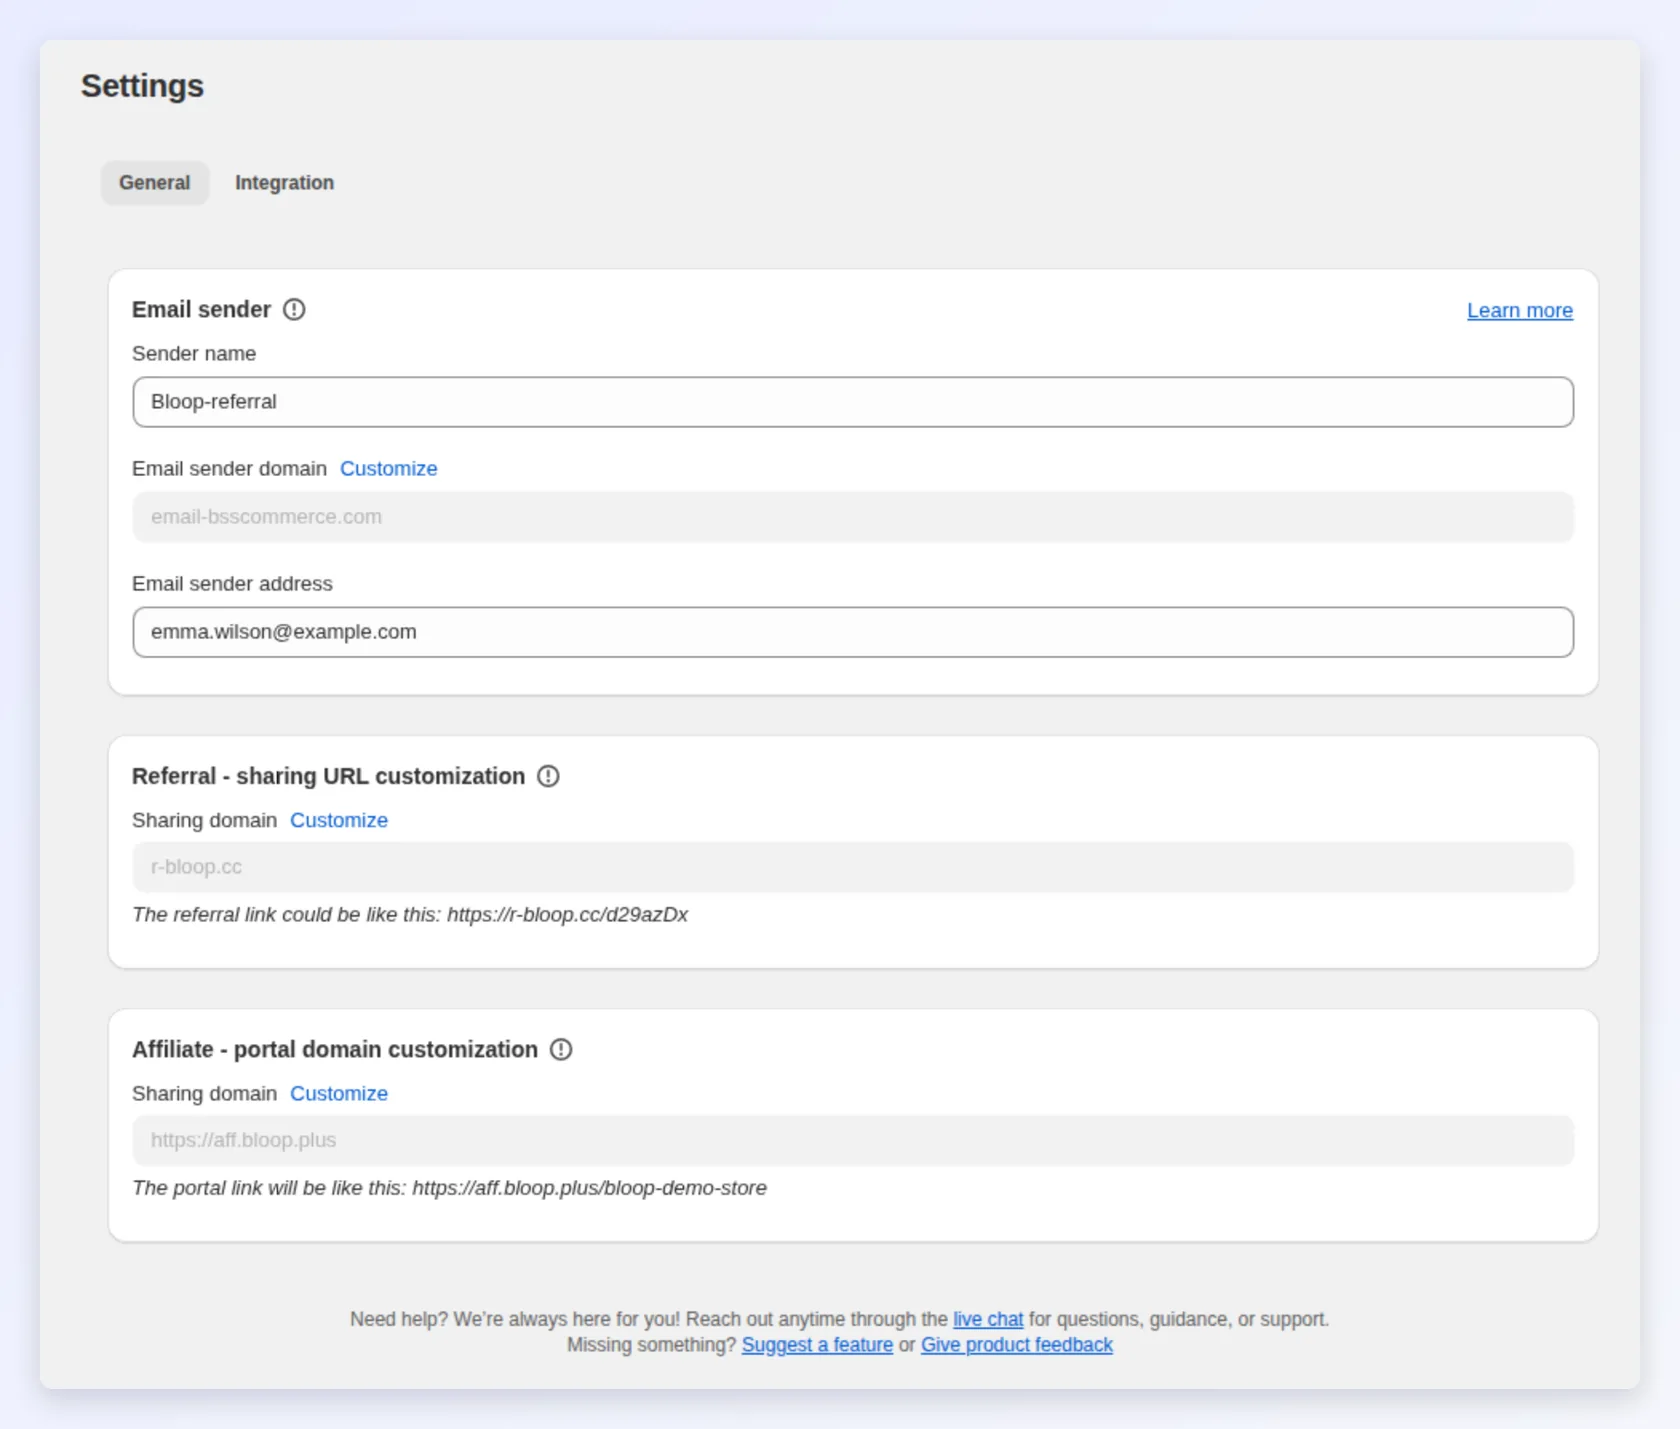Click the "Sender name" label

coord(194,353)
